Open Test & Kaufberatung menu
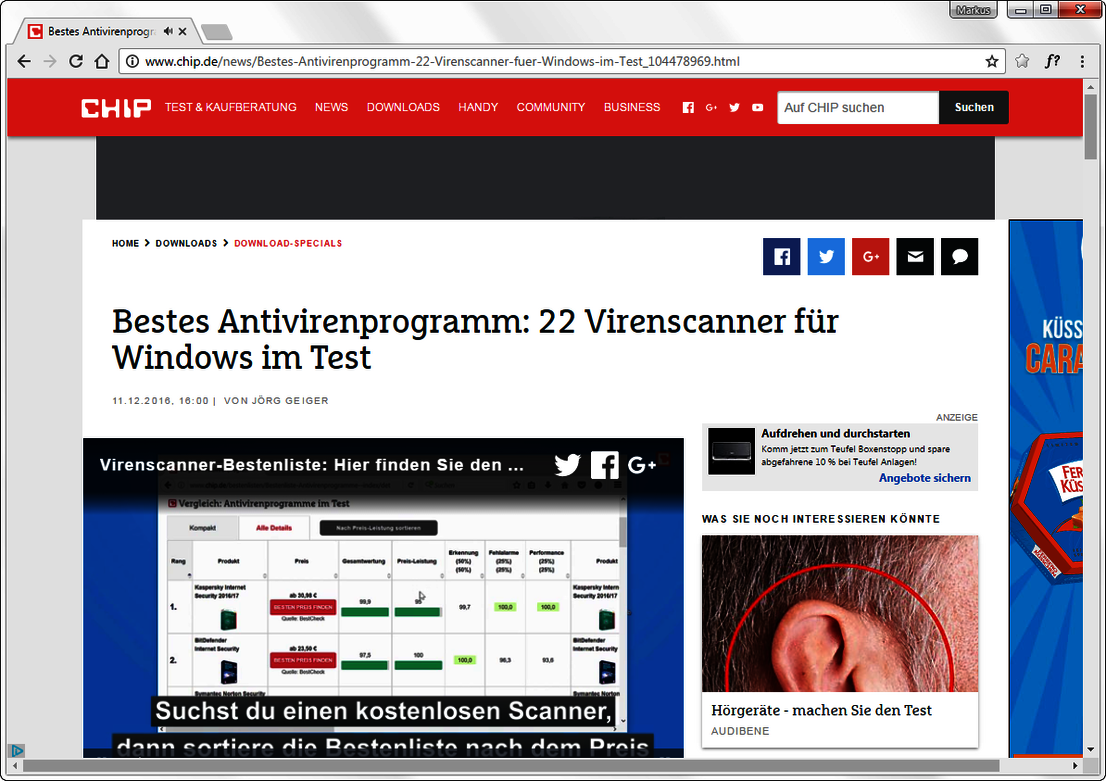 pos(230,107)
